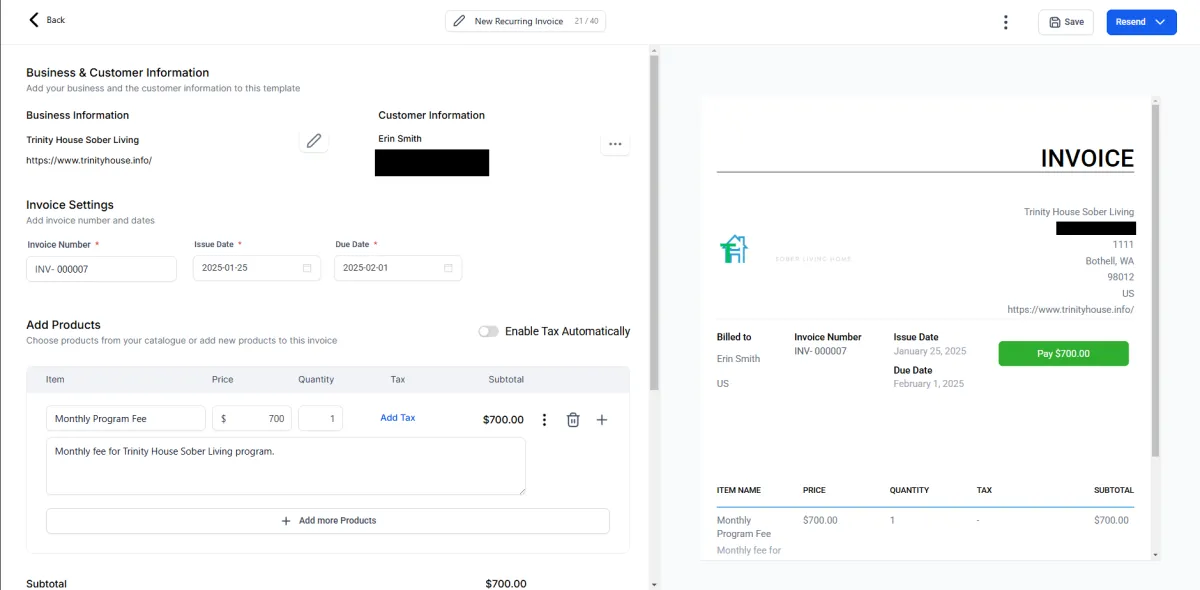
Task: Click the Invoice Number field
Action: point(101,269)
